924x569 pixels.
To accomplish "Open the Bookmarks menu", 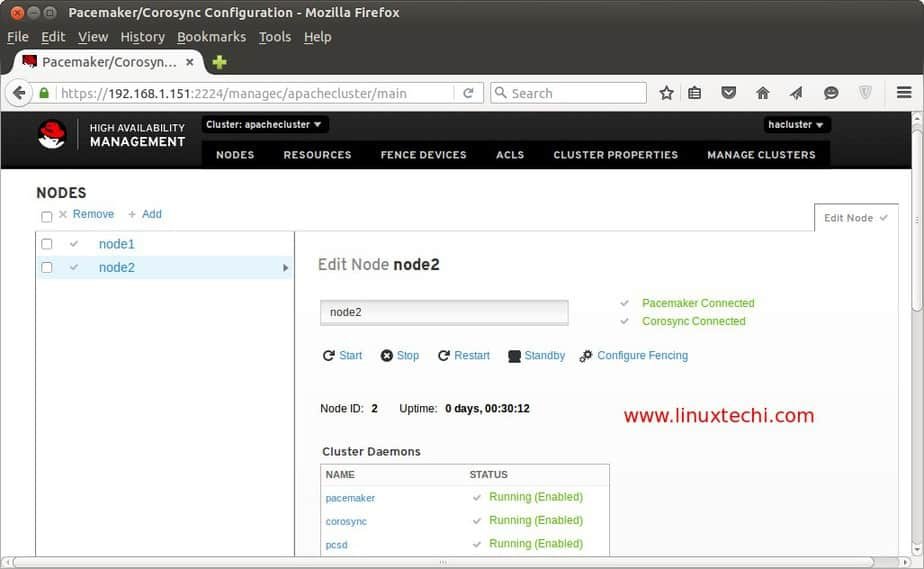I will (x=212, y=37).
